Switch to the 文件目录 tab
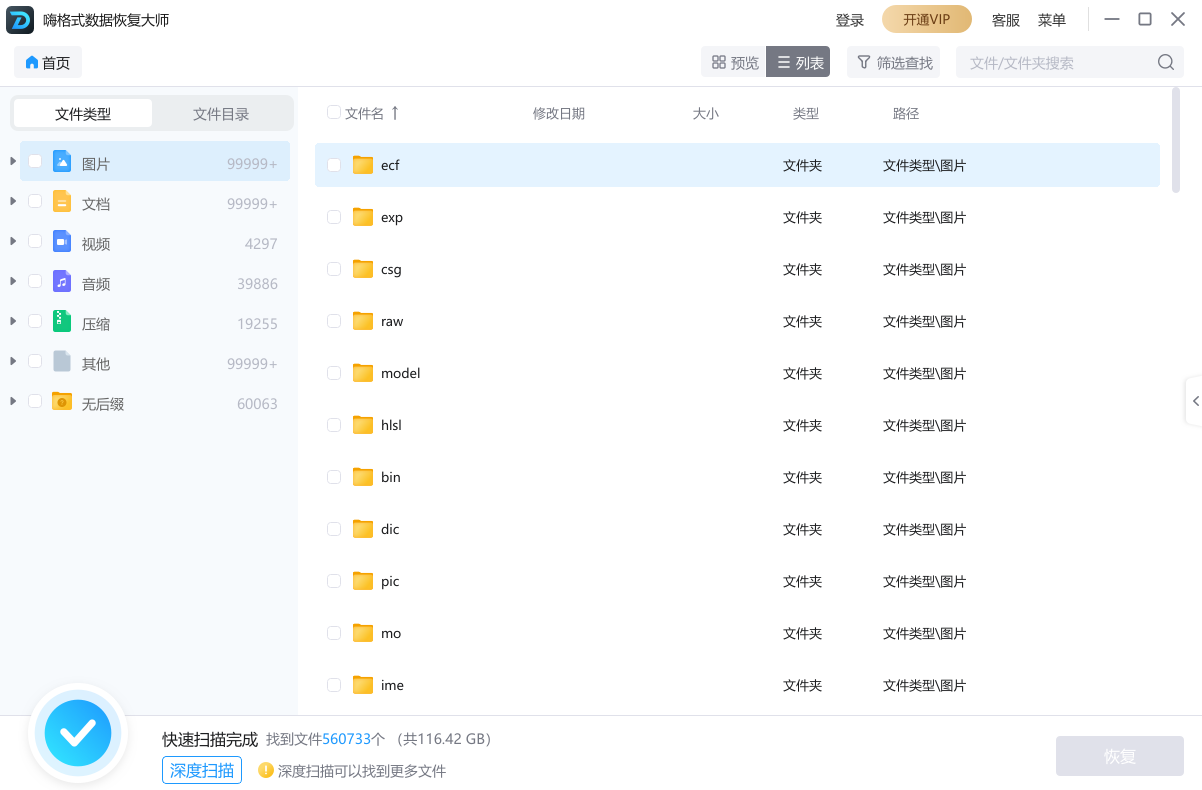This screenshot has width=1202, height=790. [222, 113]
